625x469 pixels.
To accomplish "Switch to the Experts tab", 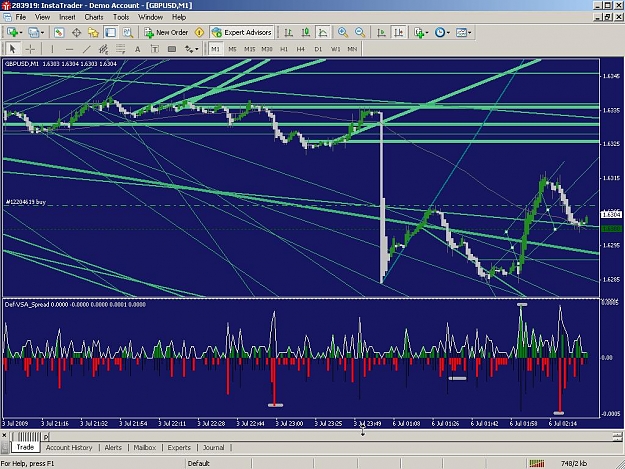I will 179,447.
